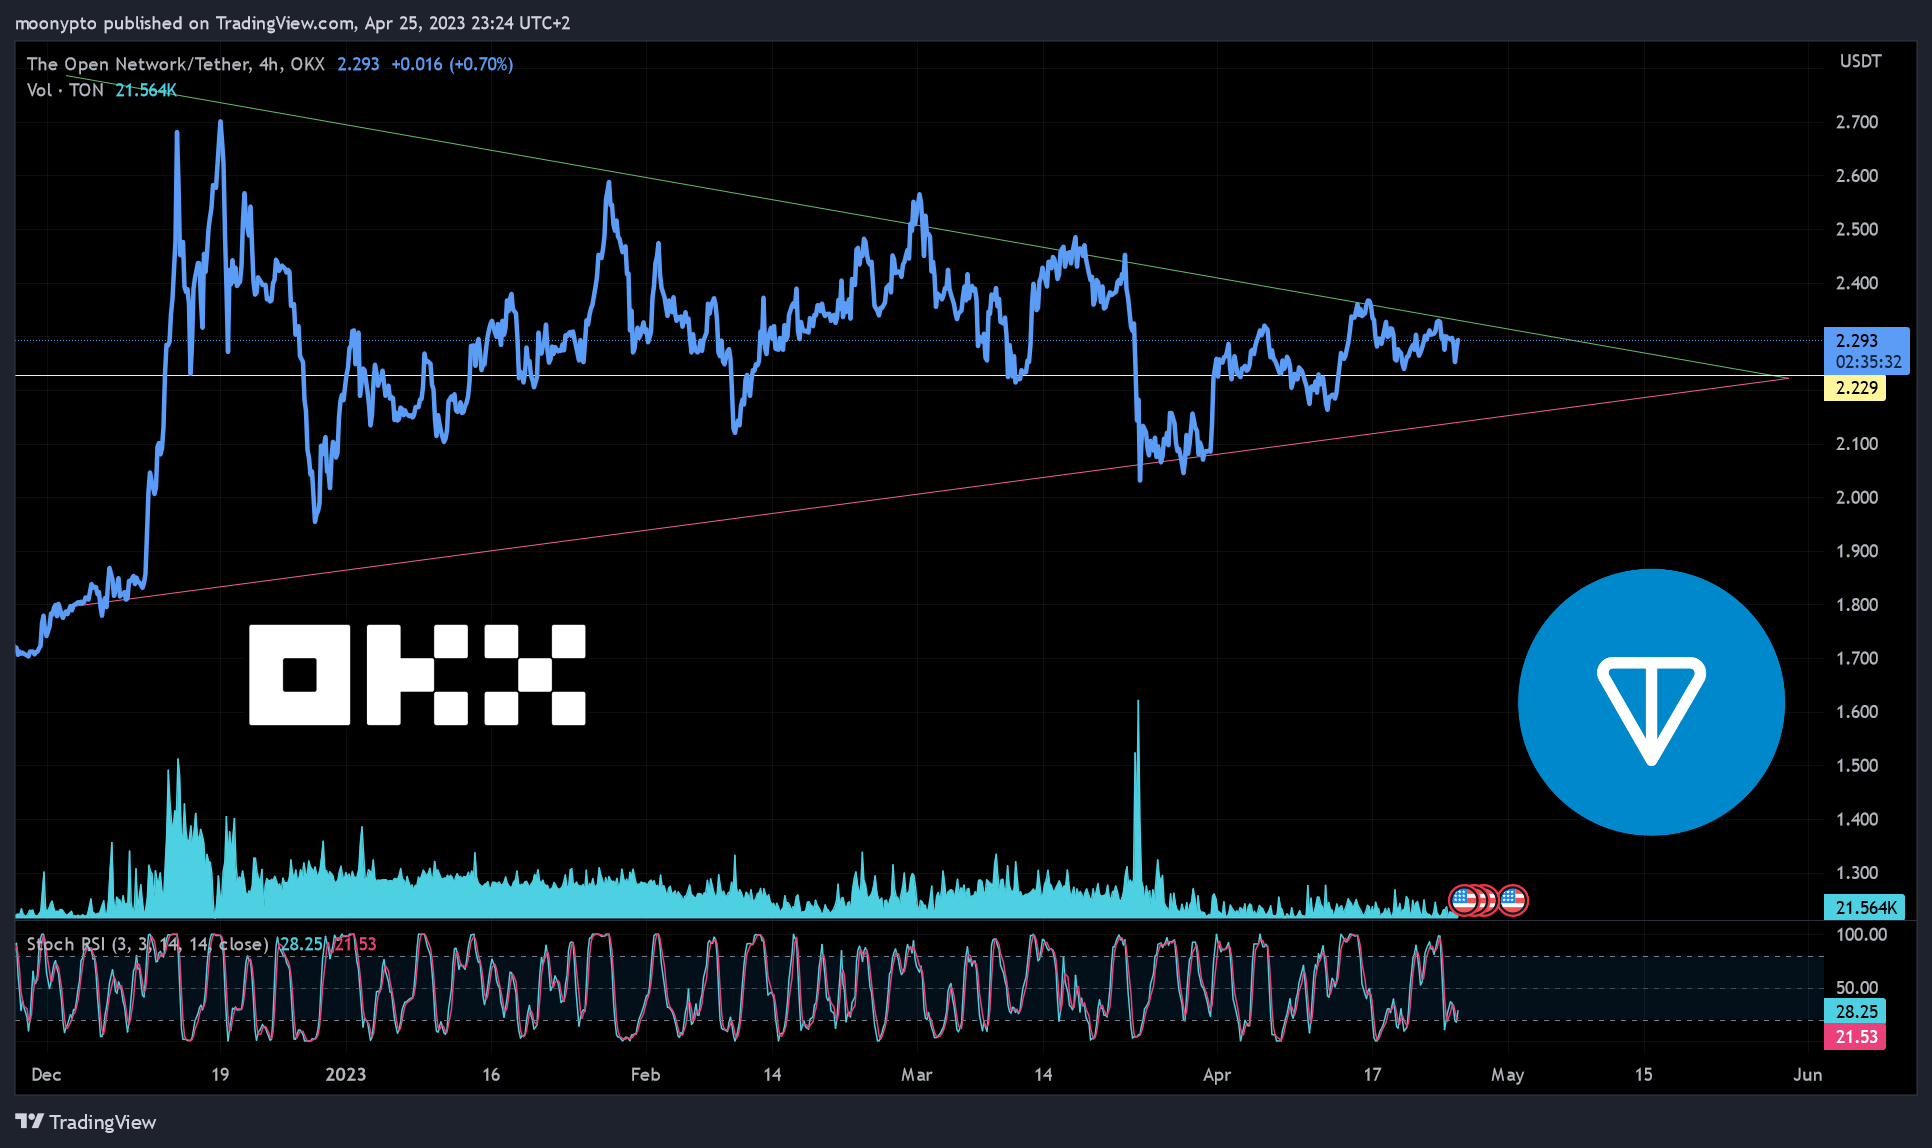Click the 2.000 price axis label
The image size is (1932, 1148).
[x=1857, y=498]
